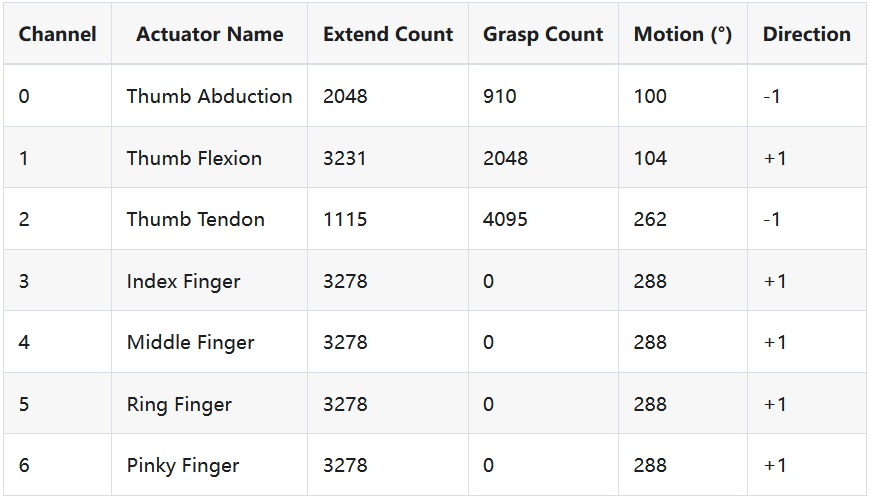
Task: Click the motion value 262
Action: pyautogui.click(x=650, y=219)
